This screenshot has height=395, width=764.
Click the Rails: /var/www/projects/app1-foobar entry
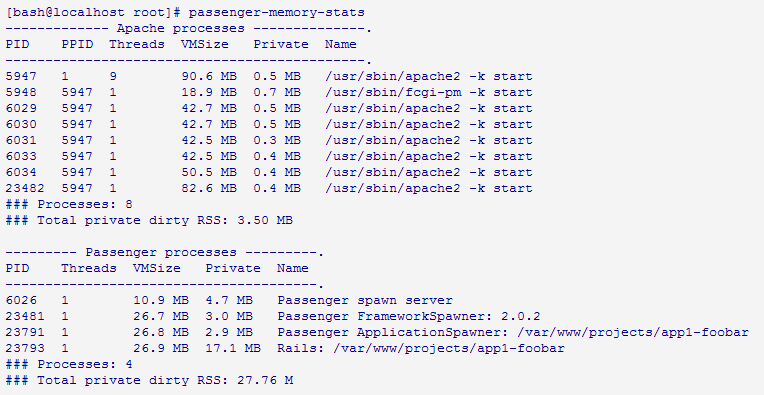(421, 349)
